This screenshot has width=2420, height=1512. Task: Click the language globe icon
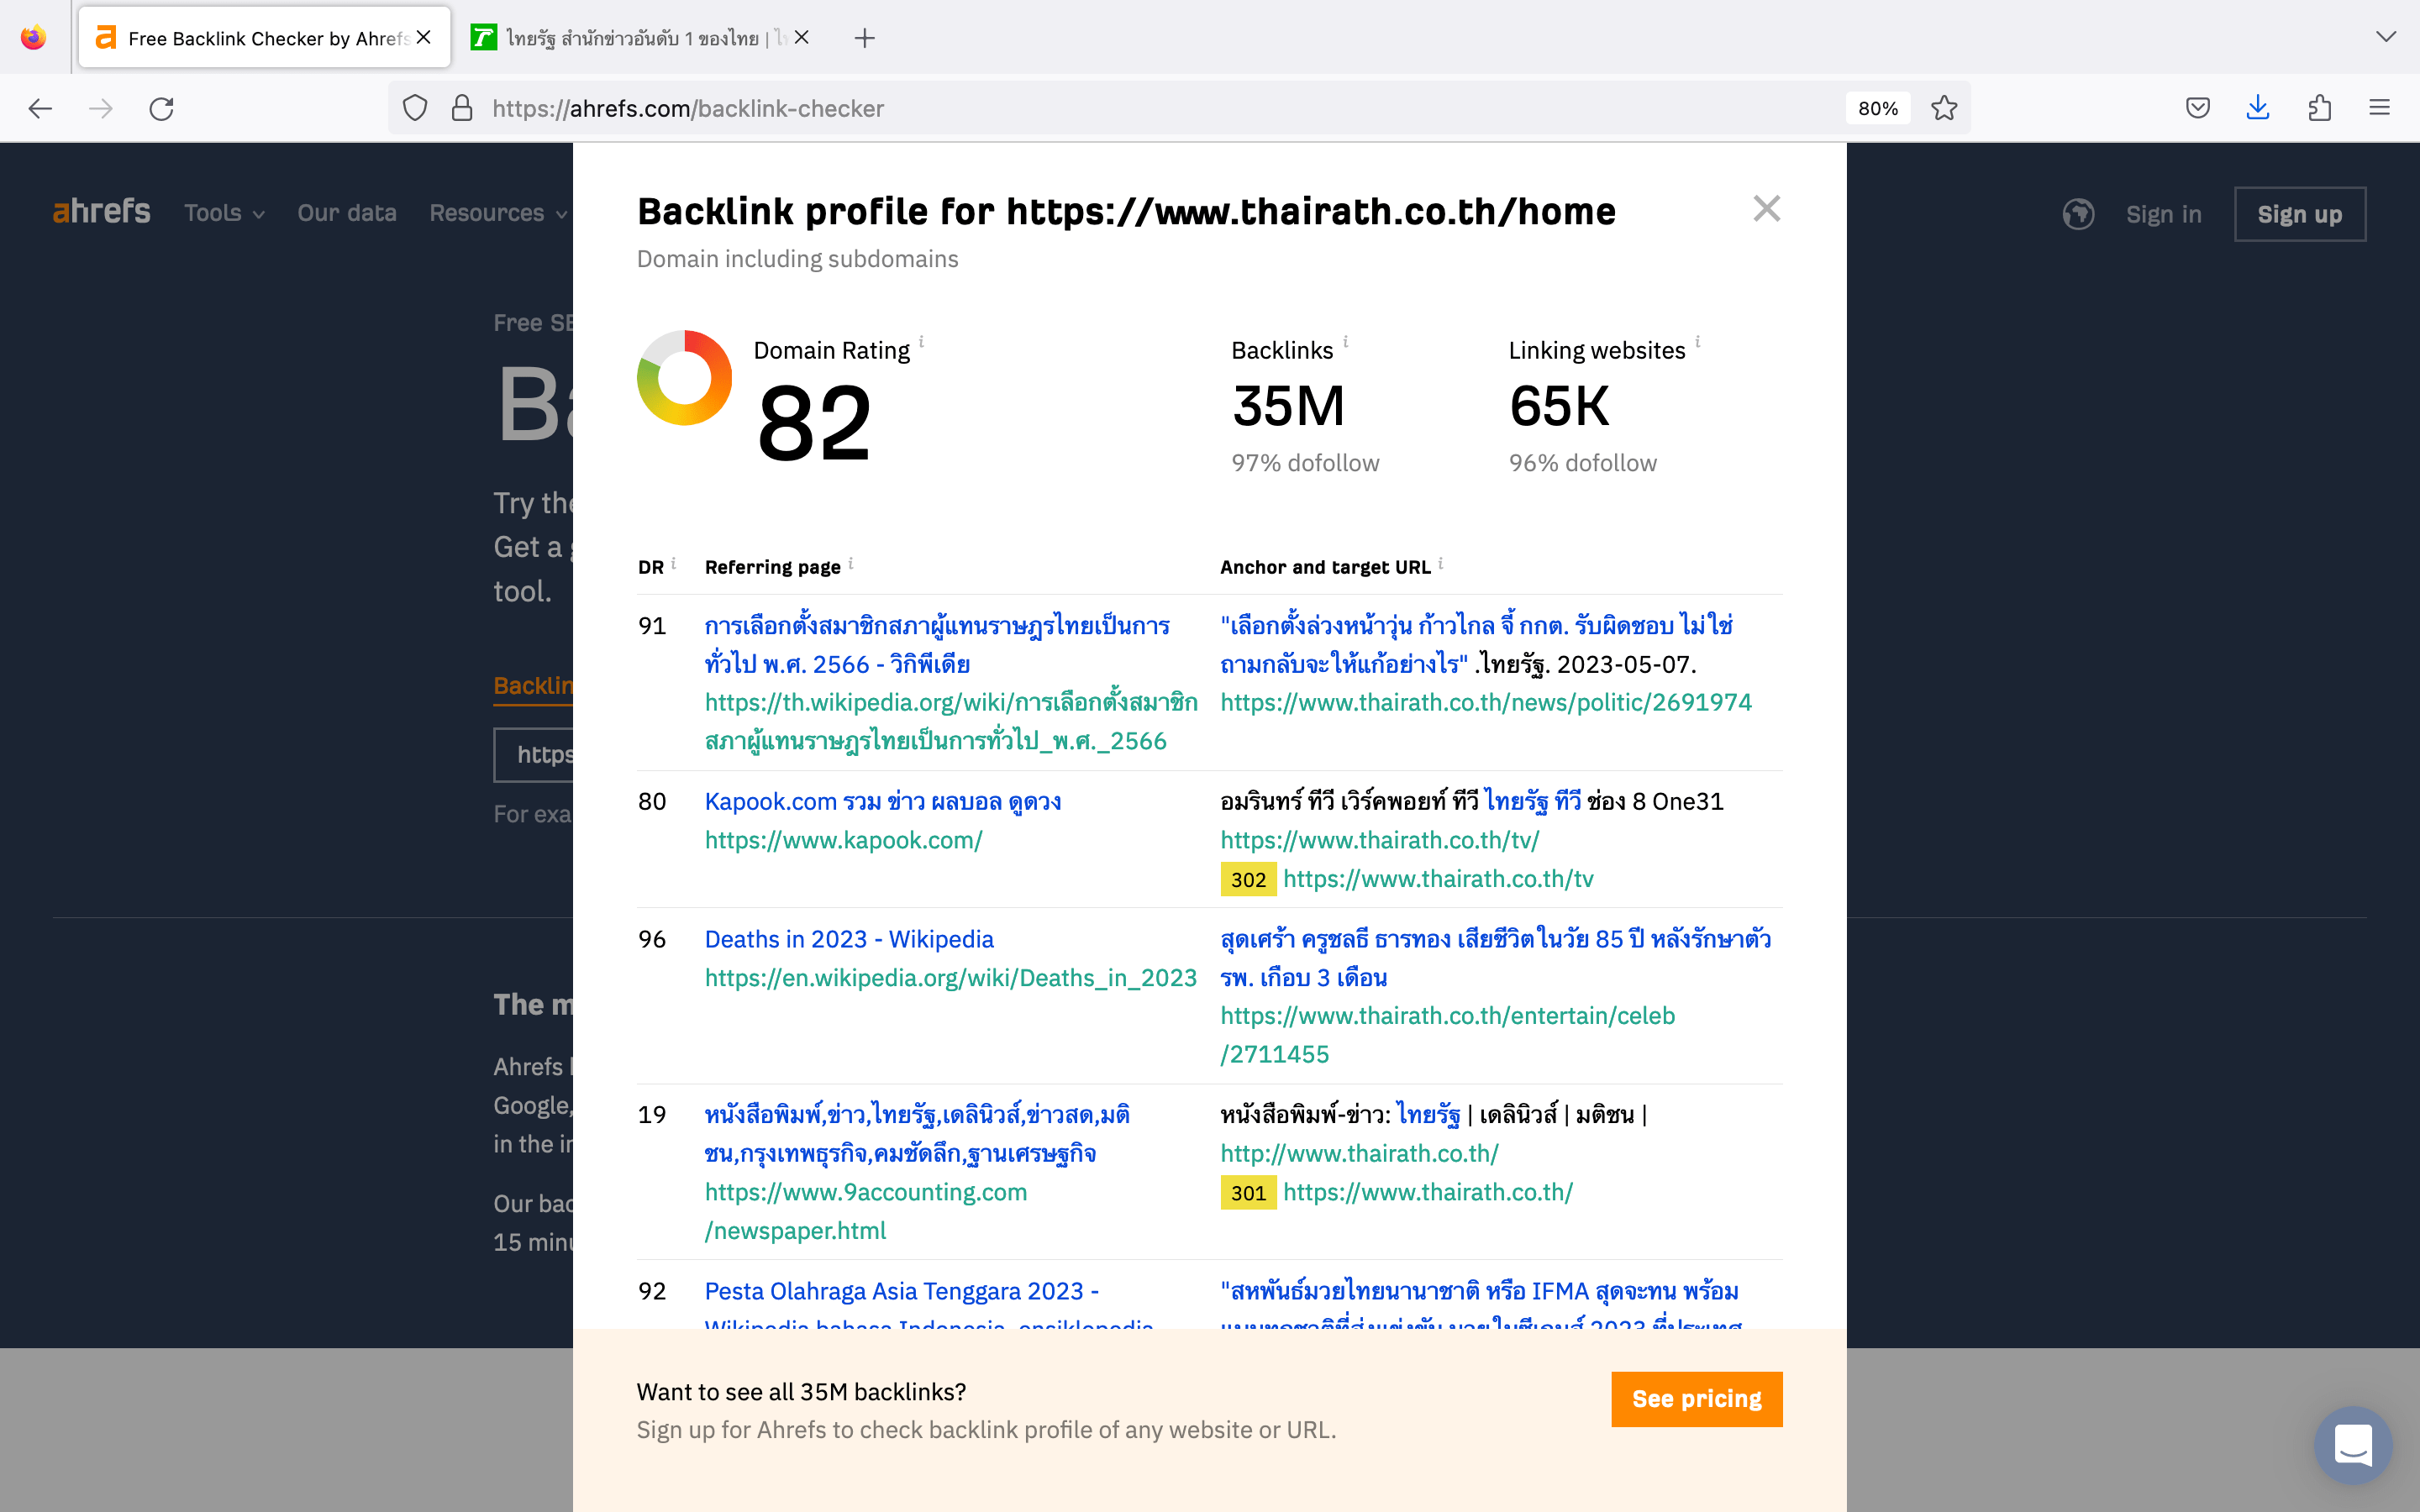tap(2078, 214)
